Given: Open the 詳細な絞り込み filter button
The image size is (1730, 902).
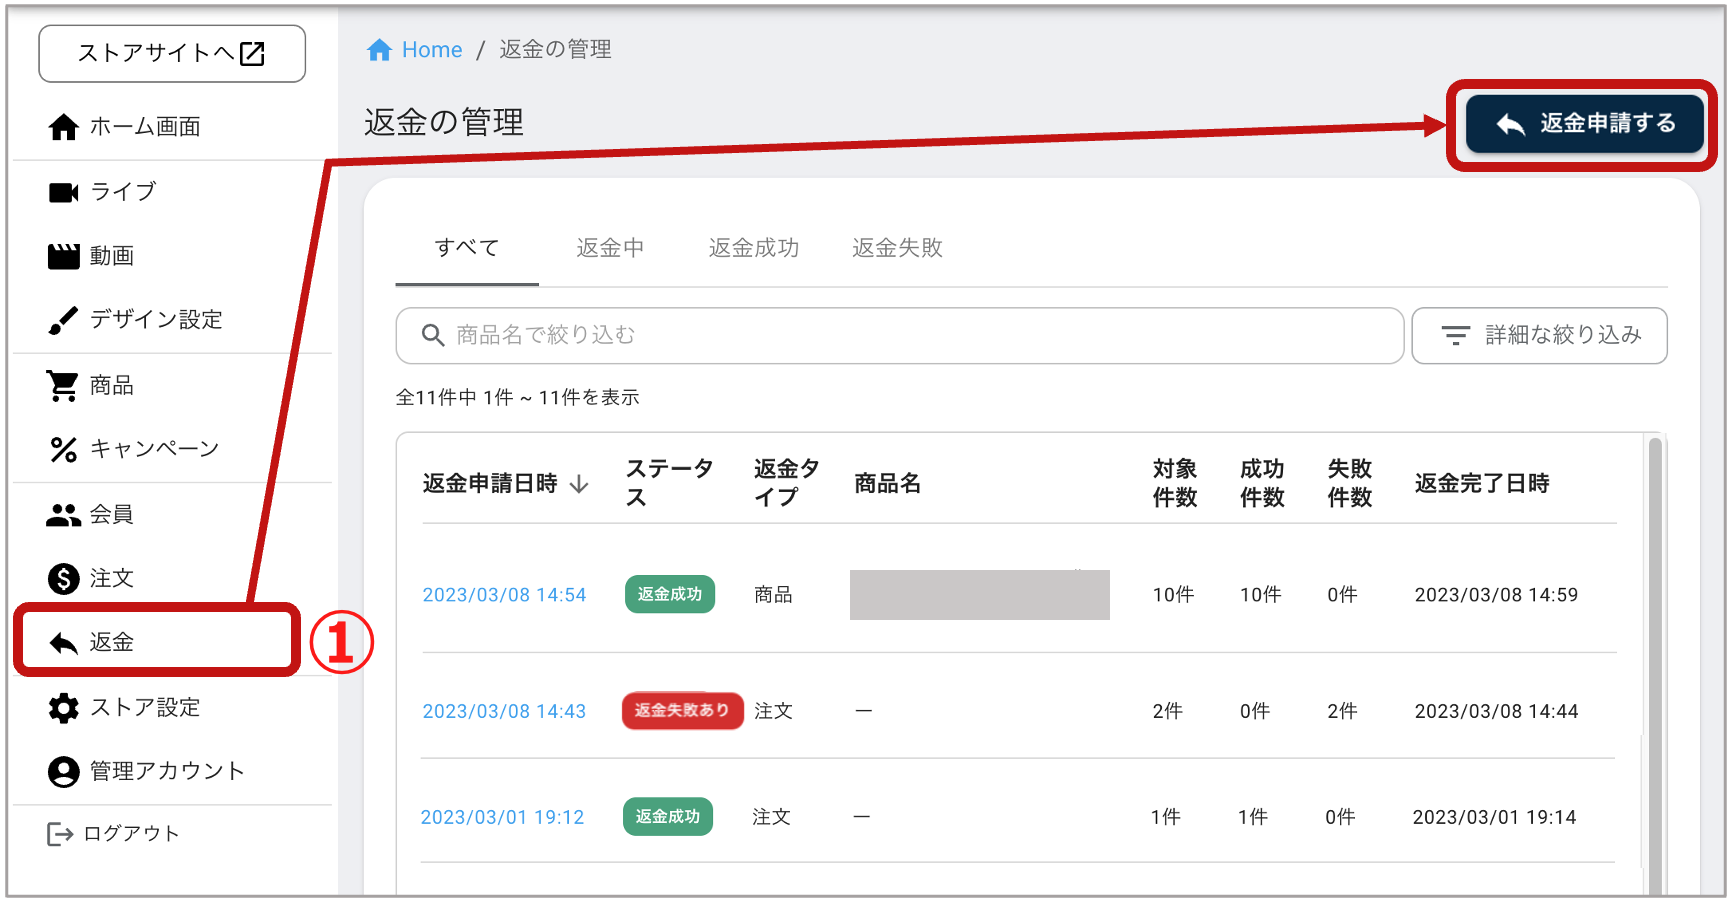Looking at the screenshot, I should pyautogui.click(x=1539, y=336).
